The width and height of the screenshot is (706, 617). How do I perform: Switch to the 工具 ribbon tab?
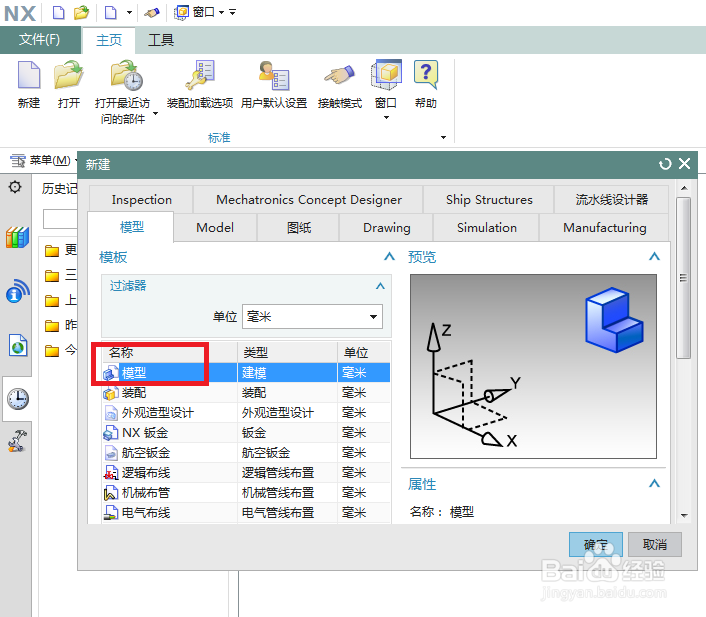click(x=161, y=40)
